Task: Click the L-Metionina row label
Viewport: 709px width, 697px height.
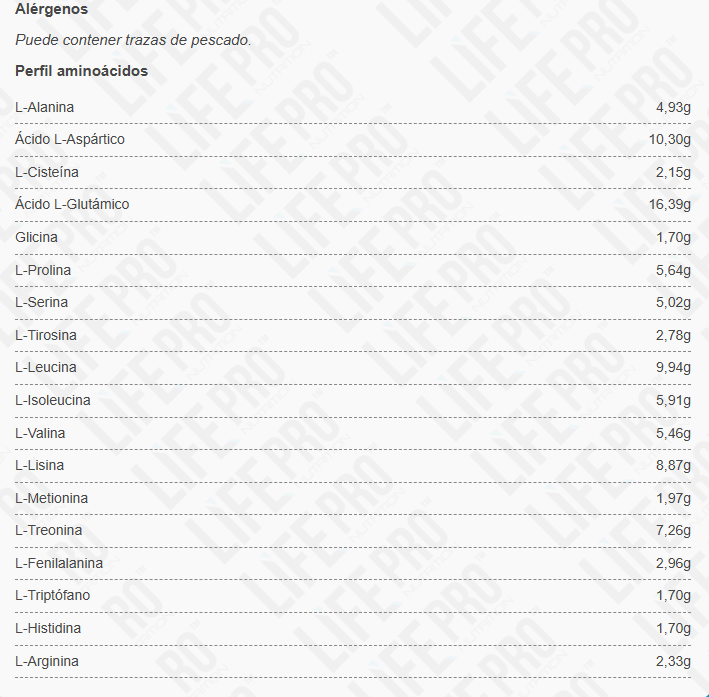Action: tap(52, 498)
